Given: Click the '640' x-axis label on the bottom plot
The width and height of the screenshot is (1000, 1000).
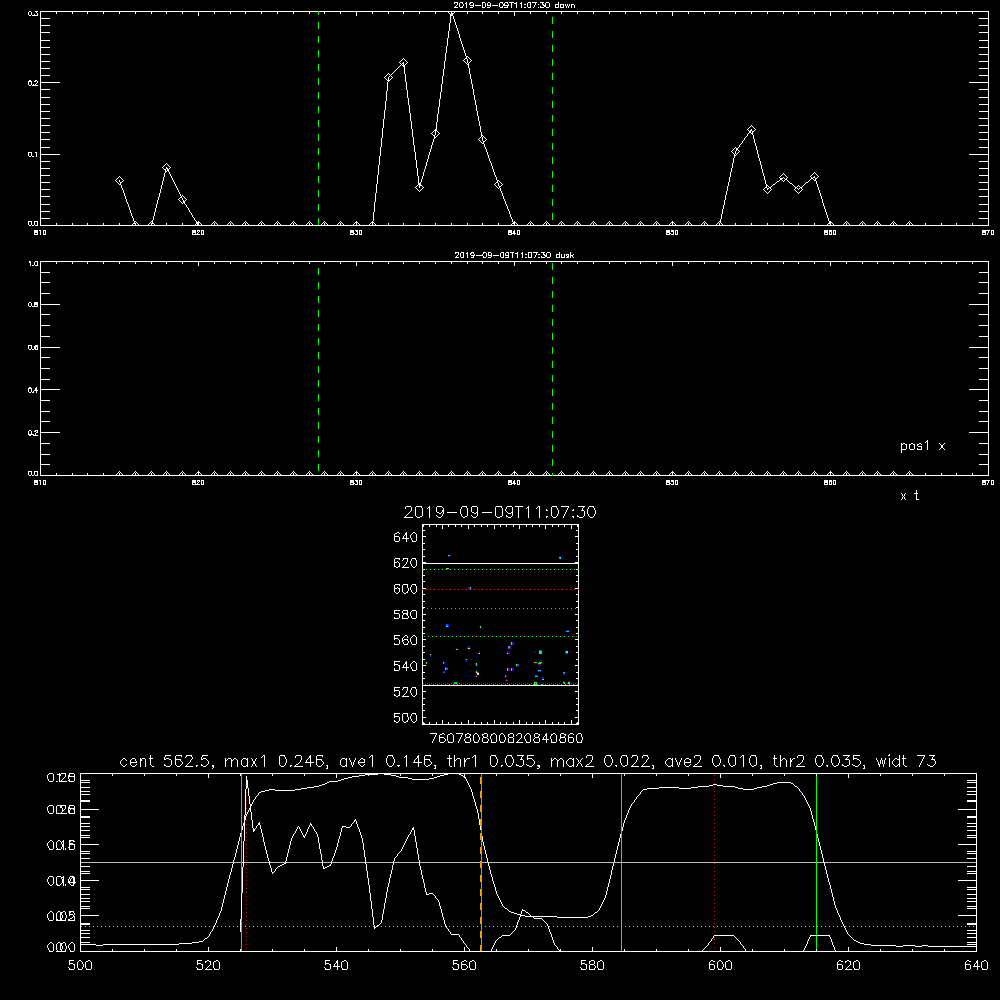Looking at the screenshot, I should tap(976, 966).
